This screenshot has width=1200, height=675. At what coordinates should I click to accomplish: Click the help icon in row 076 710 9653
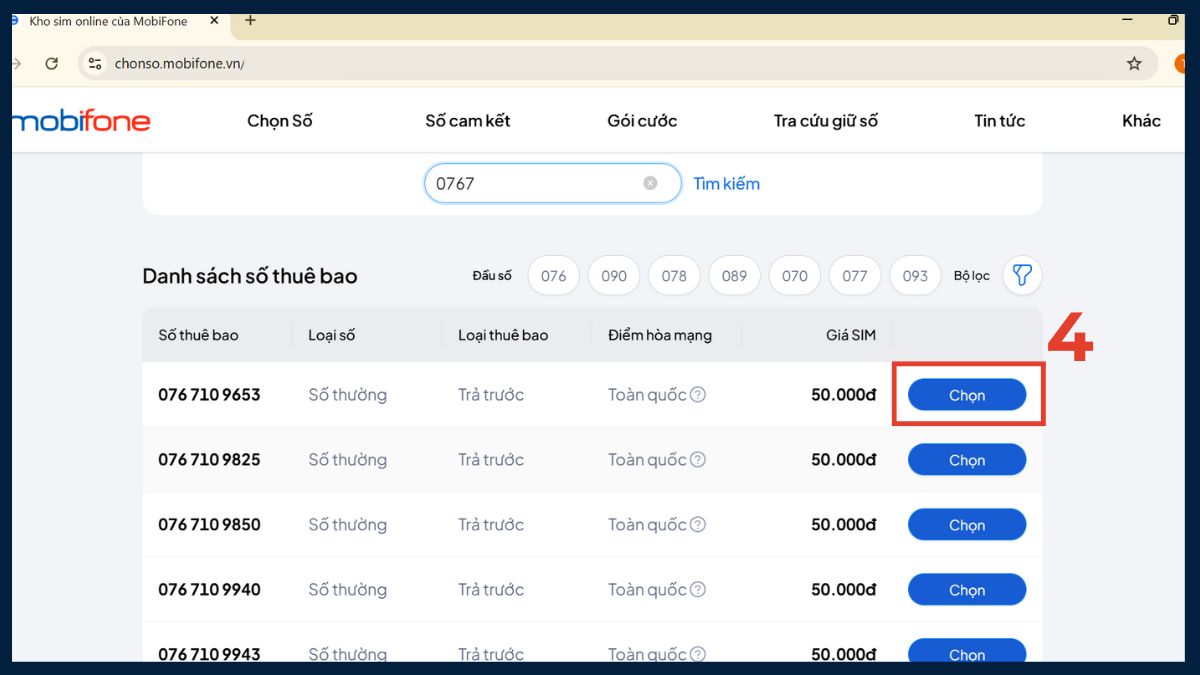698,394
